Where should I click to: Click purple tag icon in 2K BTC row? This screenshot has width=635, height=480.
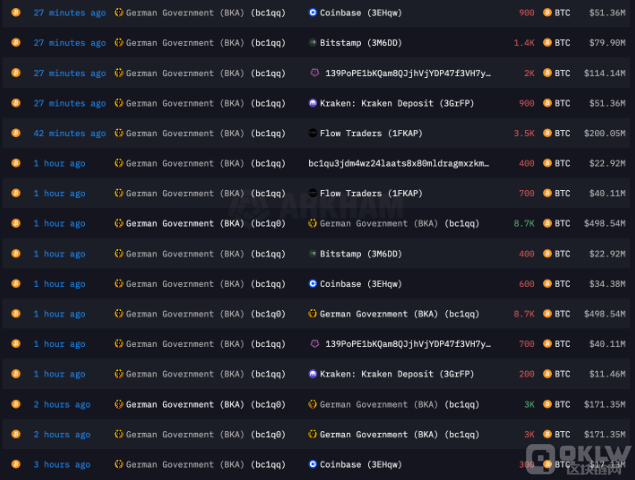315,73
